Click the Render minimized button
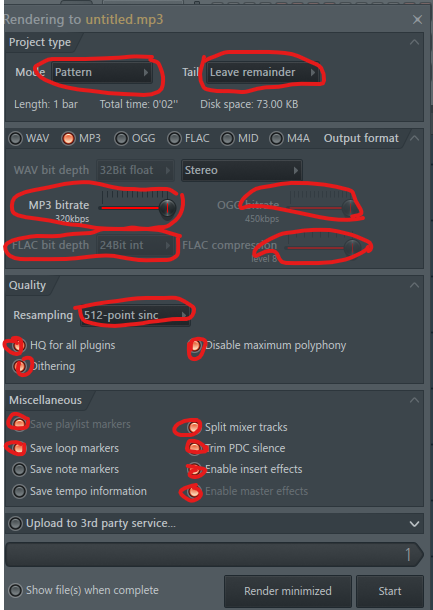Screen dimensions: 433x610 [x=288, y=591]
